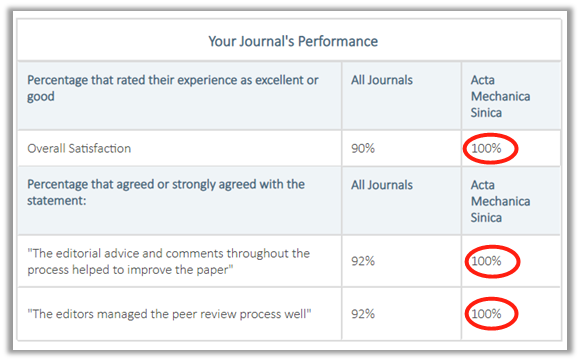Image resolution: width=580 pixels, height=361 pixels.
Task: Click 'Percentage that rated their experience' header
Action: coord(173,88)
